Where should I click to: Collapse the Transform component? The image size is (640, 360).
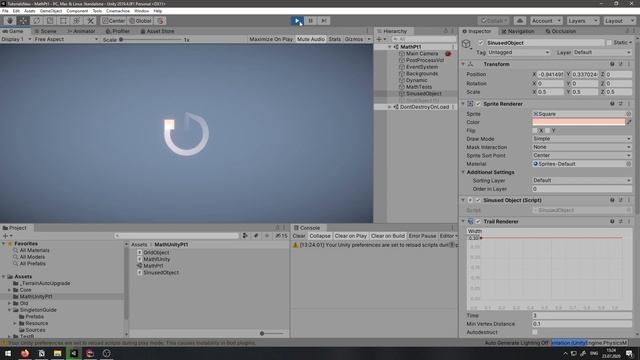coord(463,64)
